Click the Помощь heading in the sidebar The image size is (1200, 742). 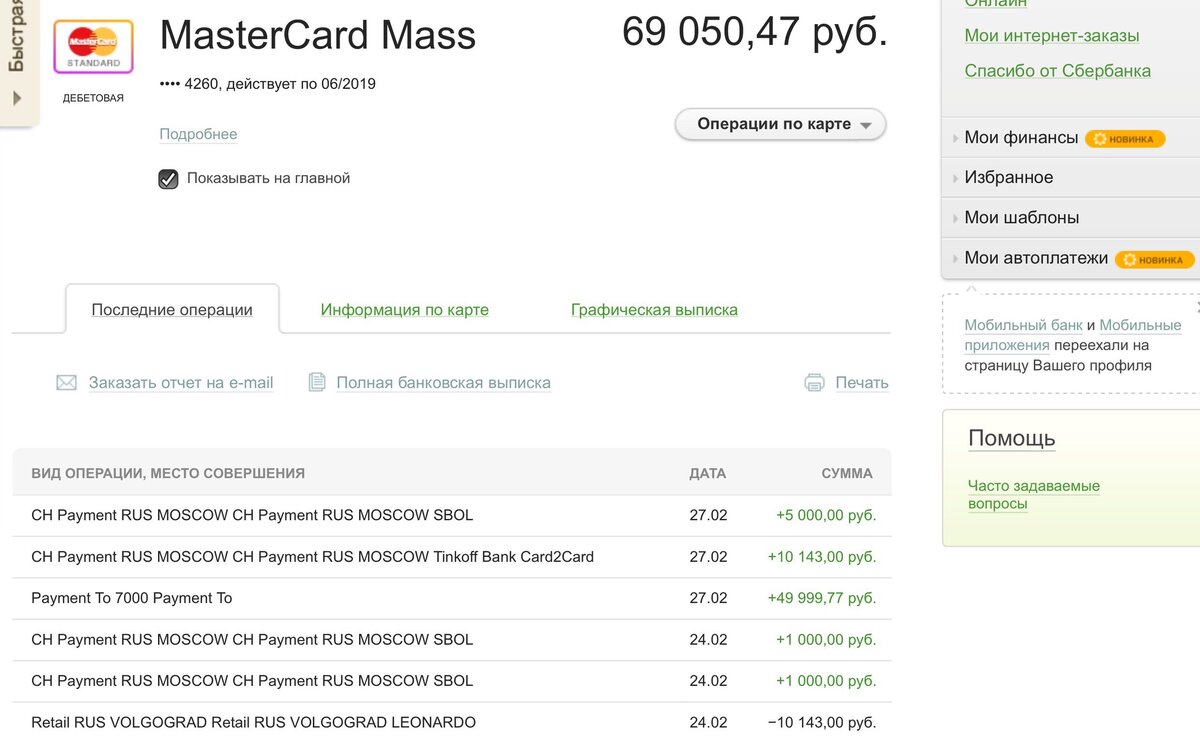pyautogui.click(x=1012, y=438)
